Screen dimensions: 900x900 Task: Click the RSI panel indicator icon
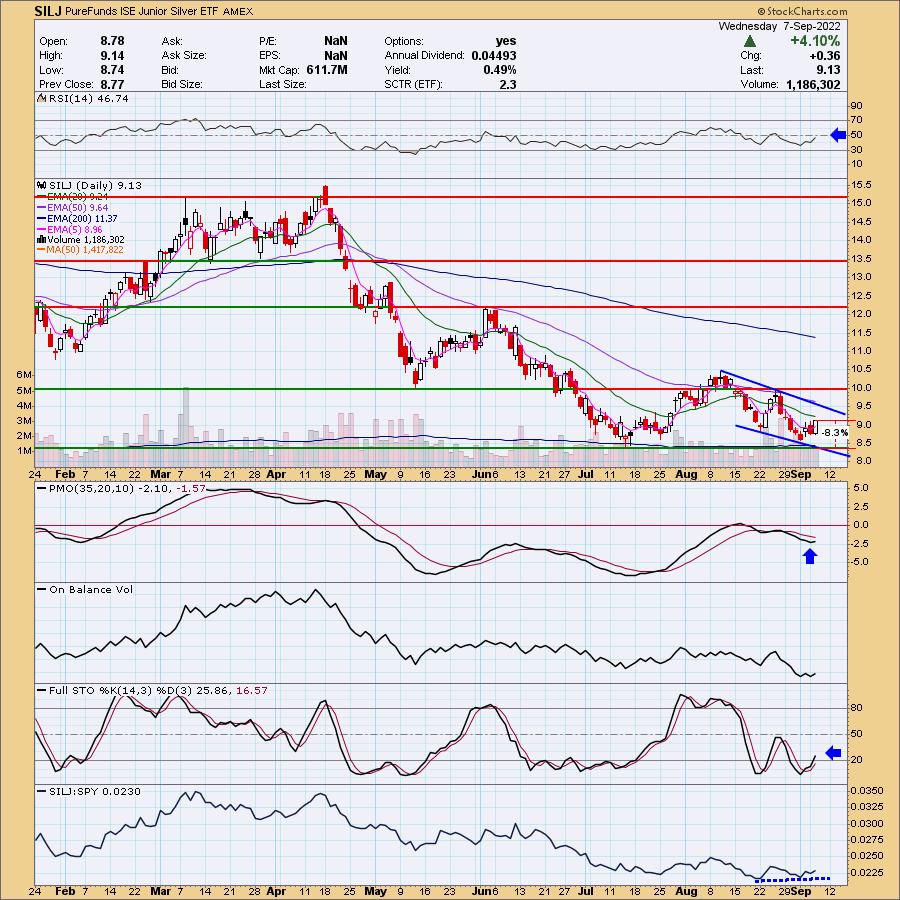click(42, 98)
